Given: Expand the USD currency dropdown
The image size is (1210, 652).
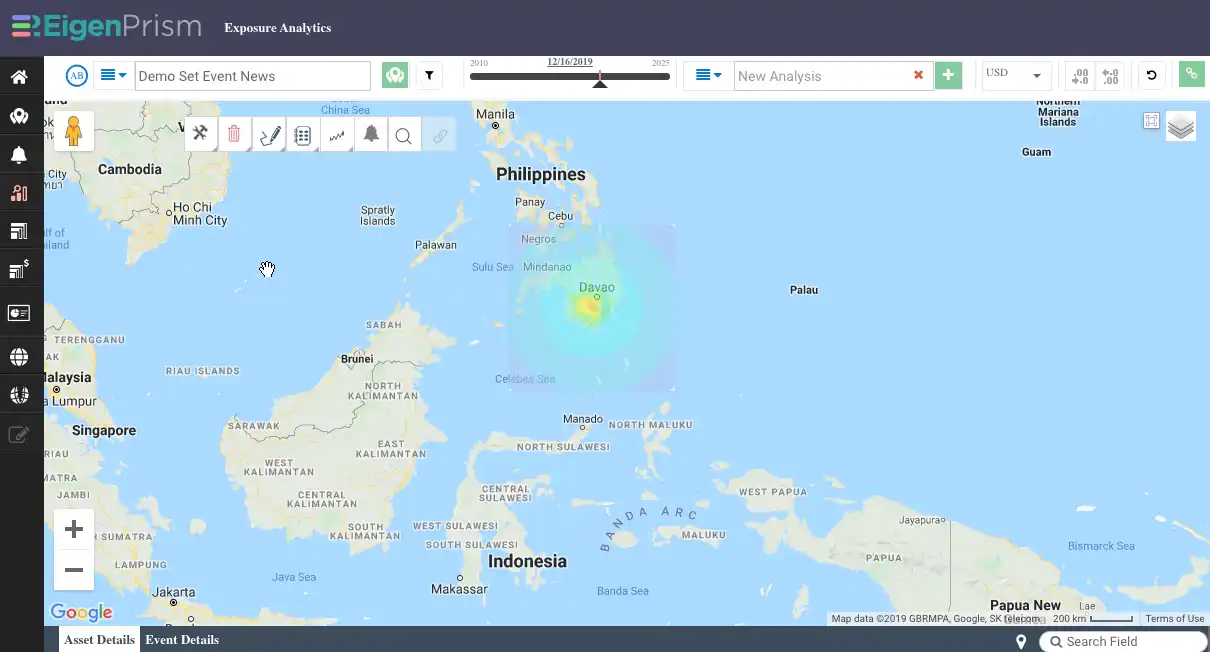Looking at the screenshot, I should click(x=1015, y=75).
